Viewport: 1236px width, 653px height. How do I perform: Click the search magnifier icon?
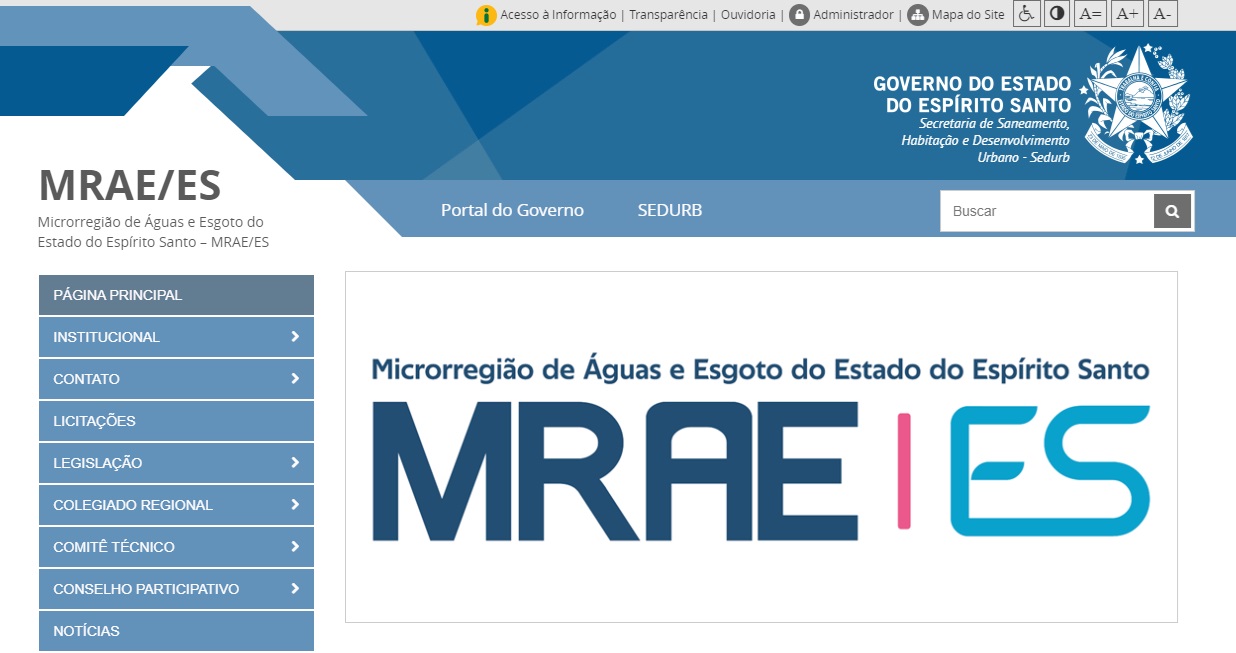[1171, 210]
